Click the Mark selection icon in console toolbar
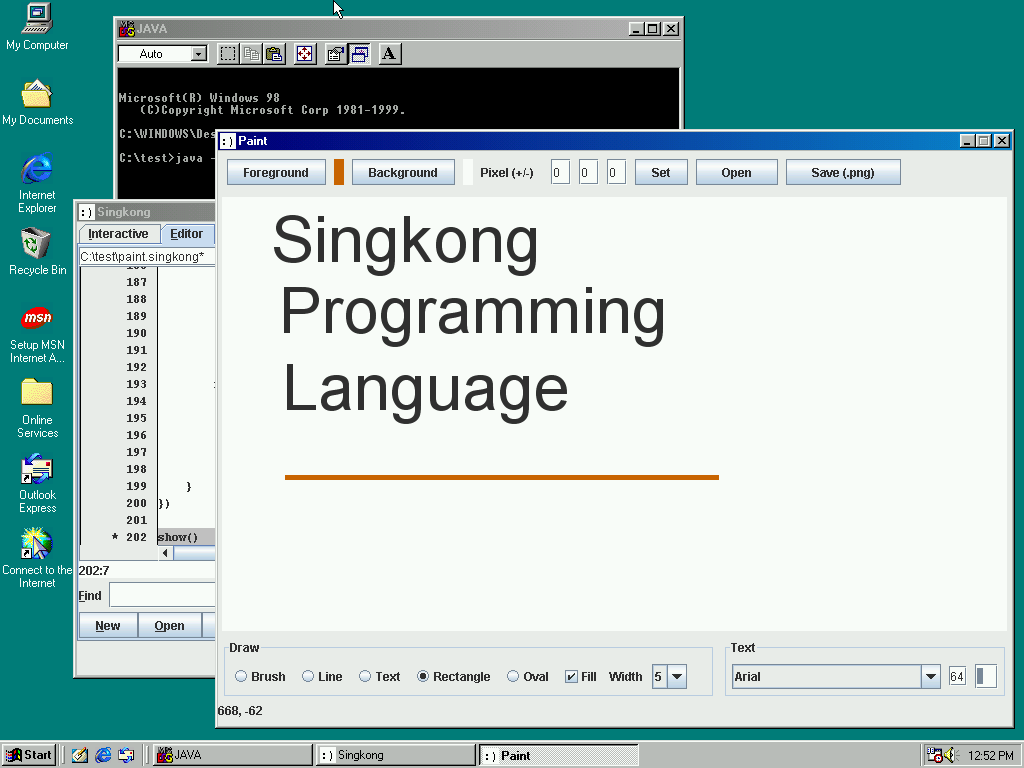1024x768 pixels. (228, 54)
